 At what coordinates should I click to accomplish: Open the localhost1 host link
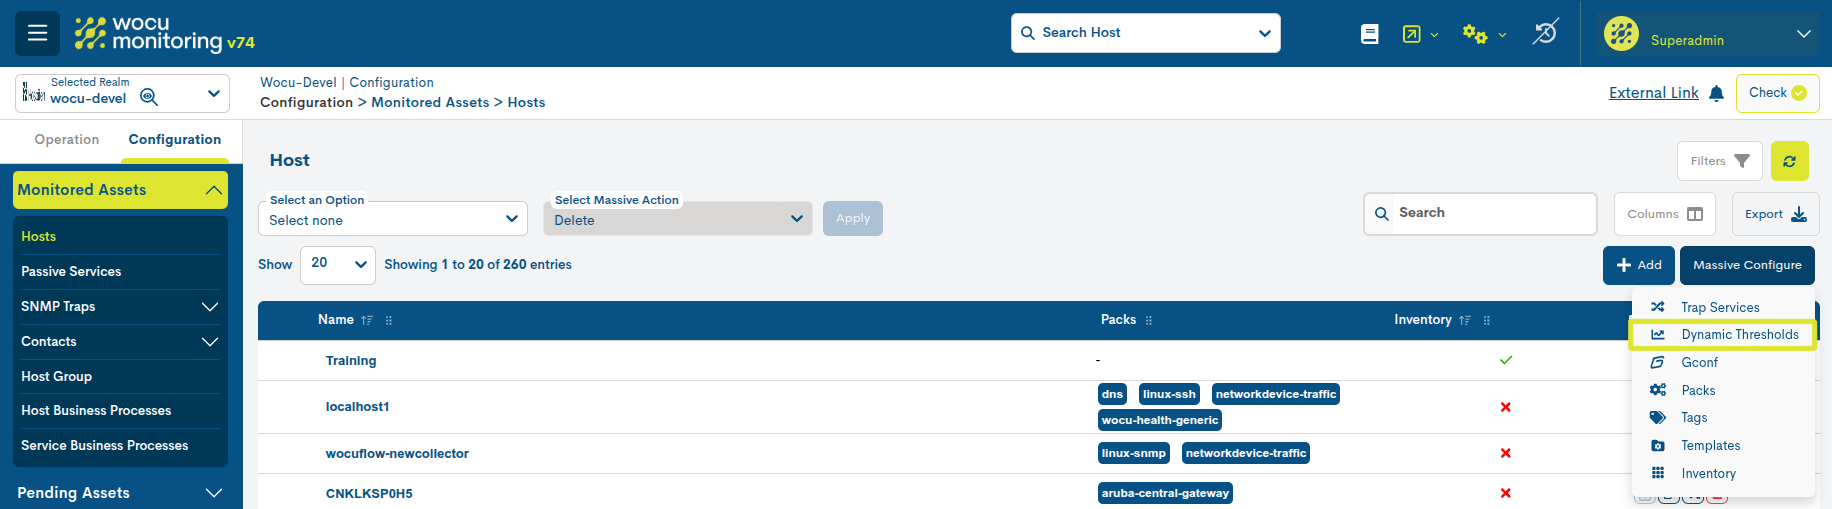357,407
